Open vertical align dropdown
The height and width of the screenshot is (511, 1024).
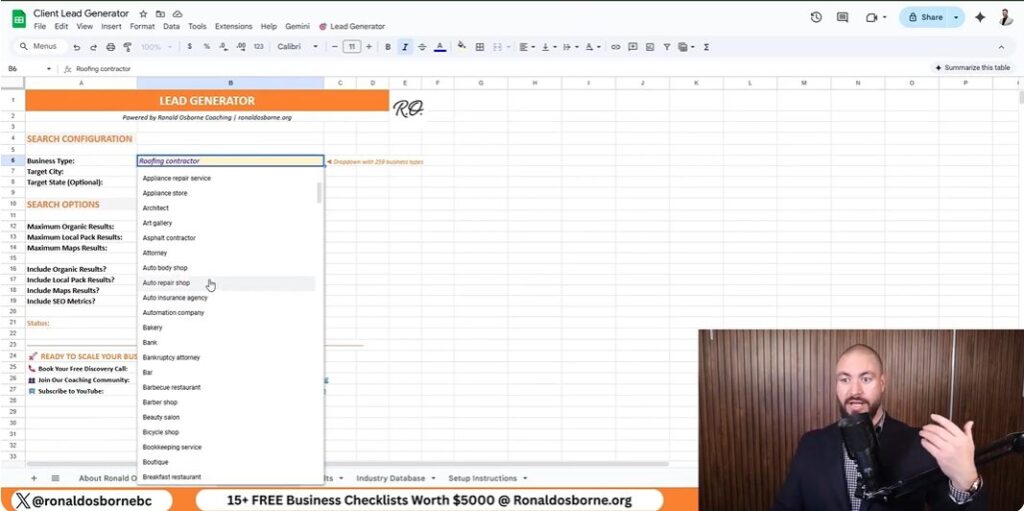(x=549, y=47)
